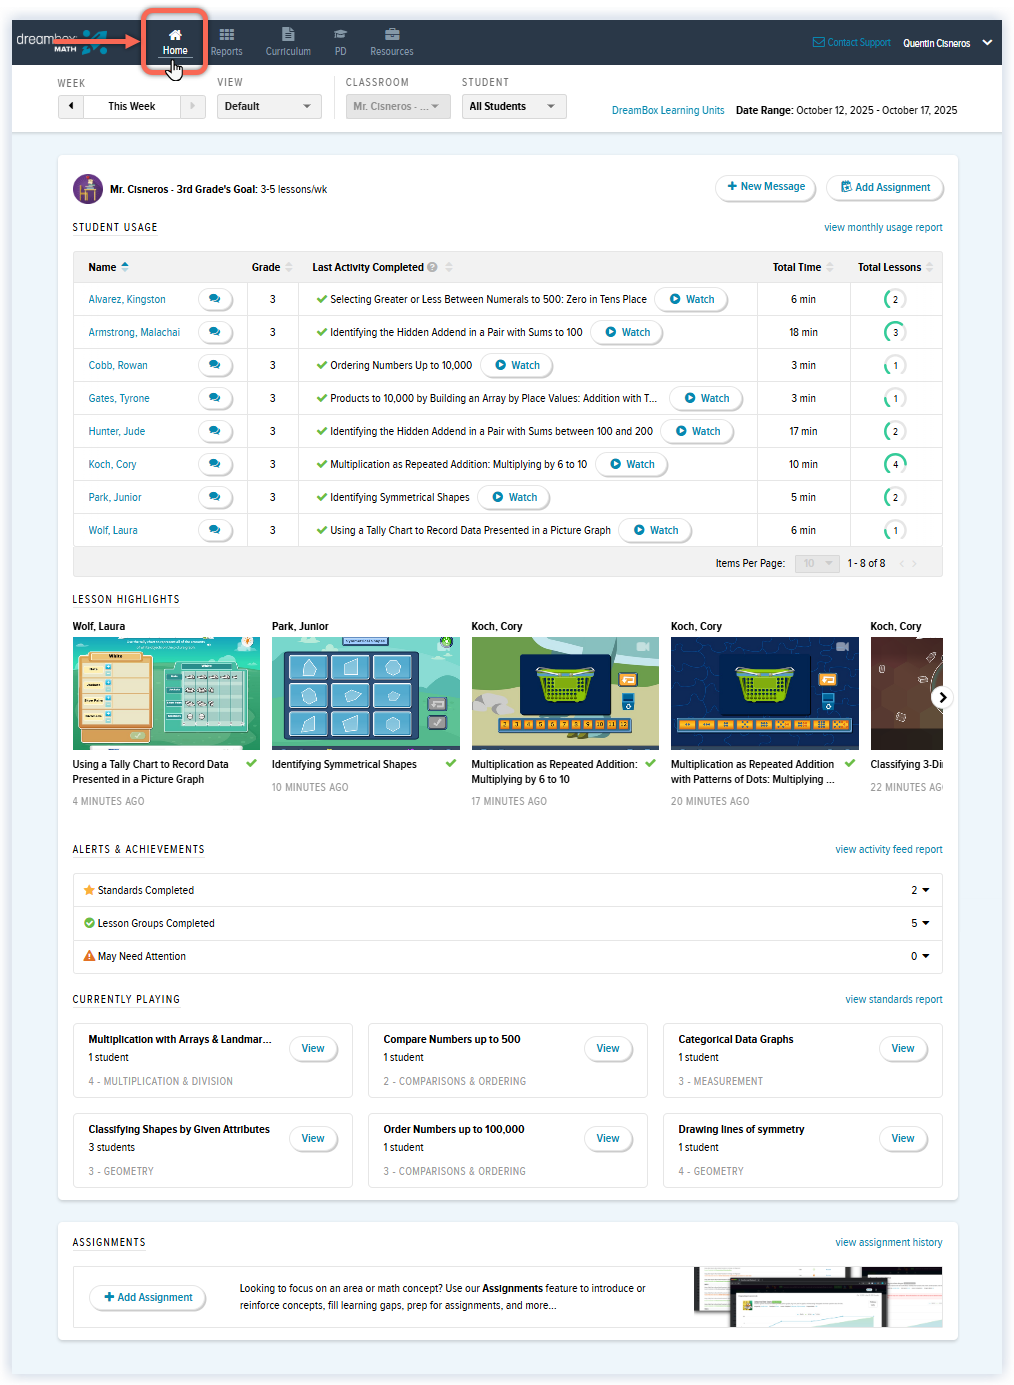1014x1385 pixels.
Task: Watch Hunter Jude's Hidden Addend lesson
Action: [x=697, y=431]
